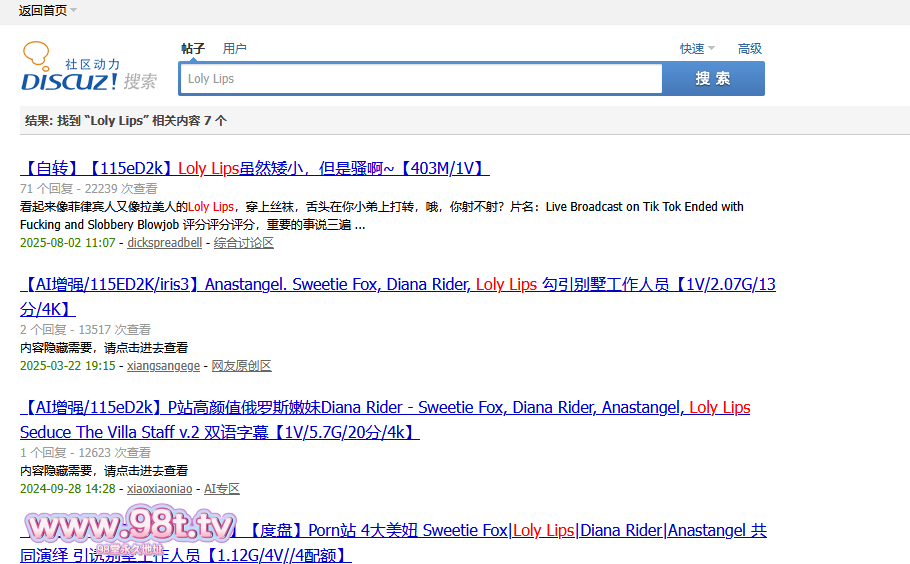
Task: Open the 高级 advanced search link
Action: pyautogui.click(x=749, y=49)
